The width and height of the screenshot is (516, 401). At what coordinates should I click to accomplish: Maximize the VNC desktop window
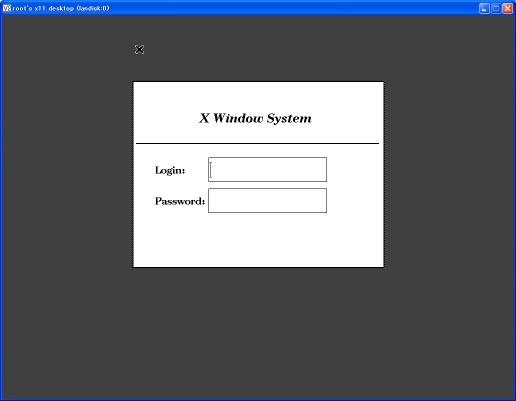(496, 8)
